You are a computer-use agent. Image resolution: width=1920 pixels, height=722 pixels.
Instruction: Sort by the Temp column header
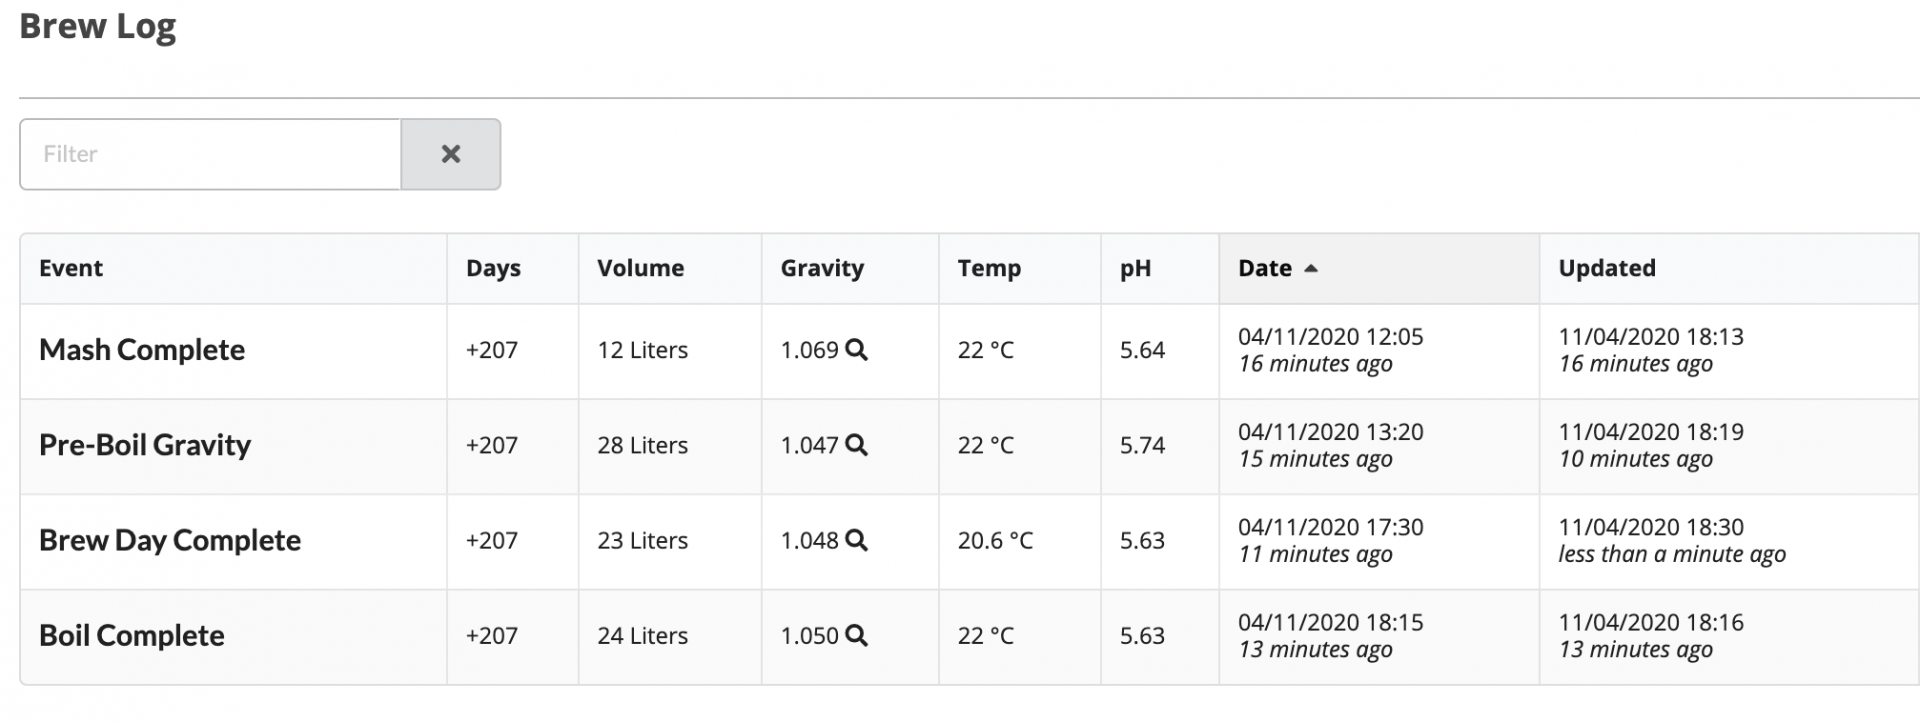click(x=989, y=268)
